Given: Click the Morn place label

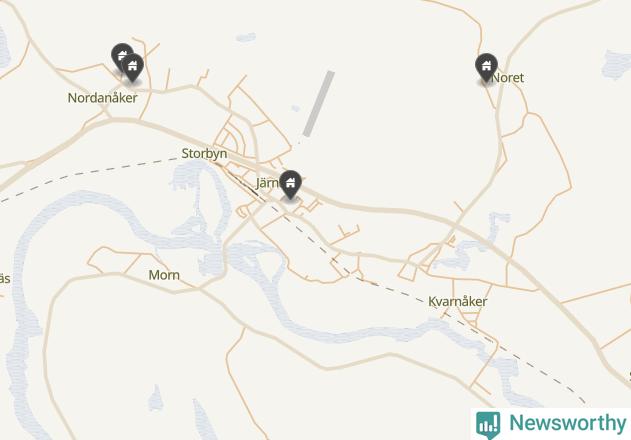Looking at the screenshot, I should pos(164,275).
